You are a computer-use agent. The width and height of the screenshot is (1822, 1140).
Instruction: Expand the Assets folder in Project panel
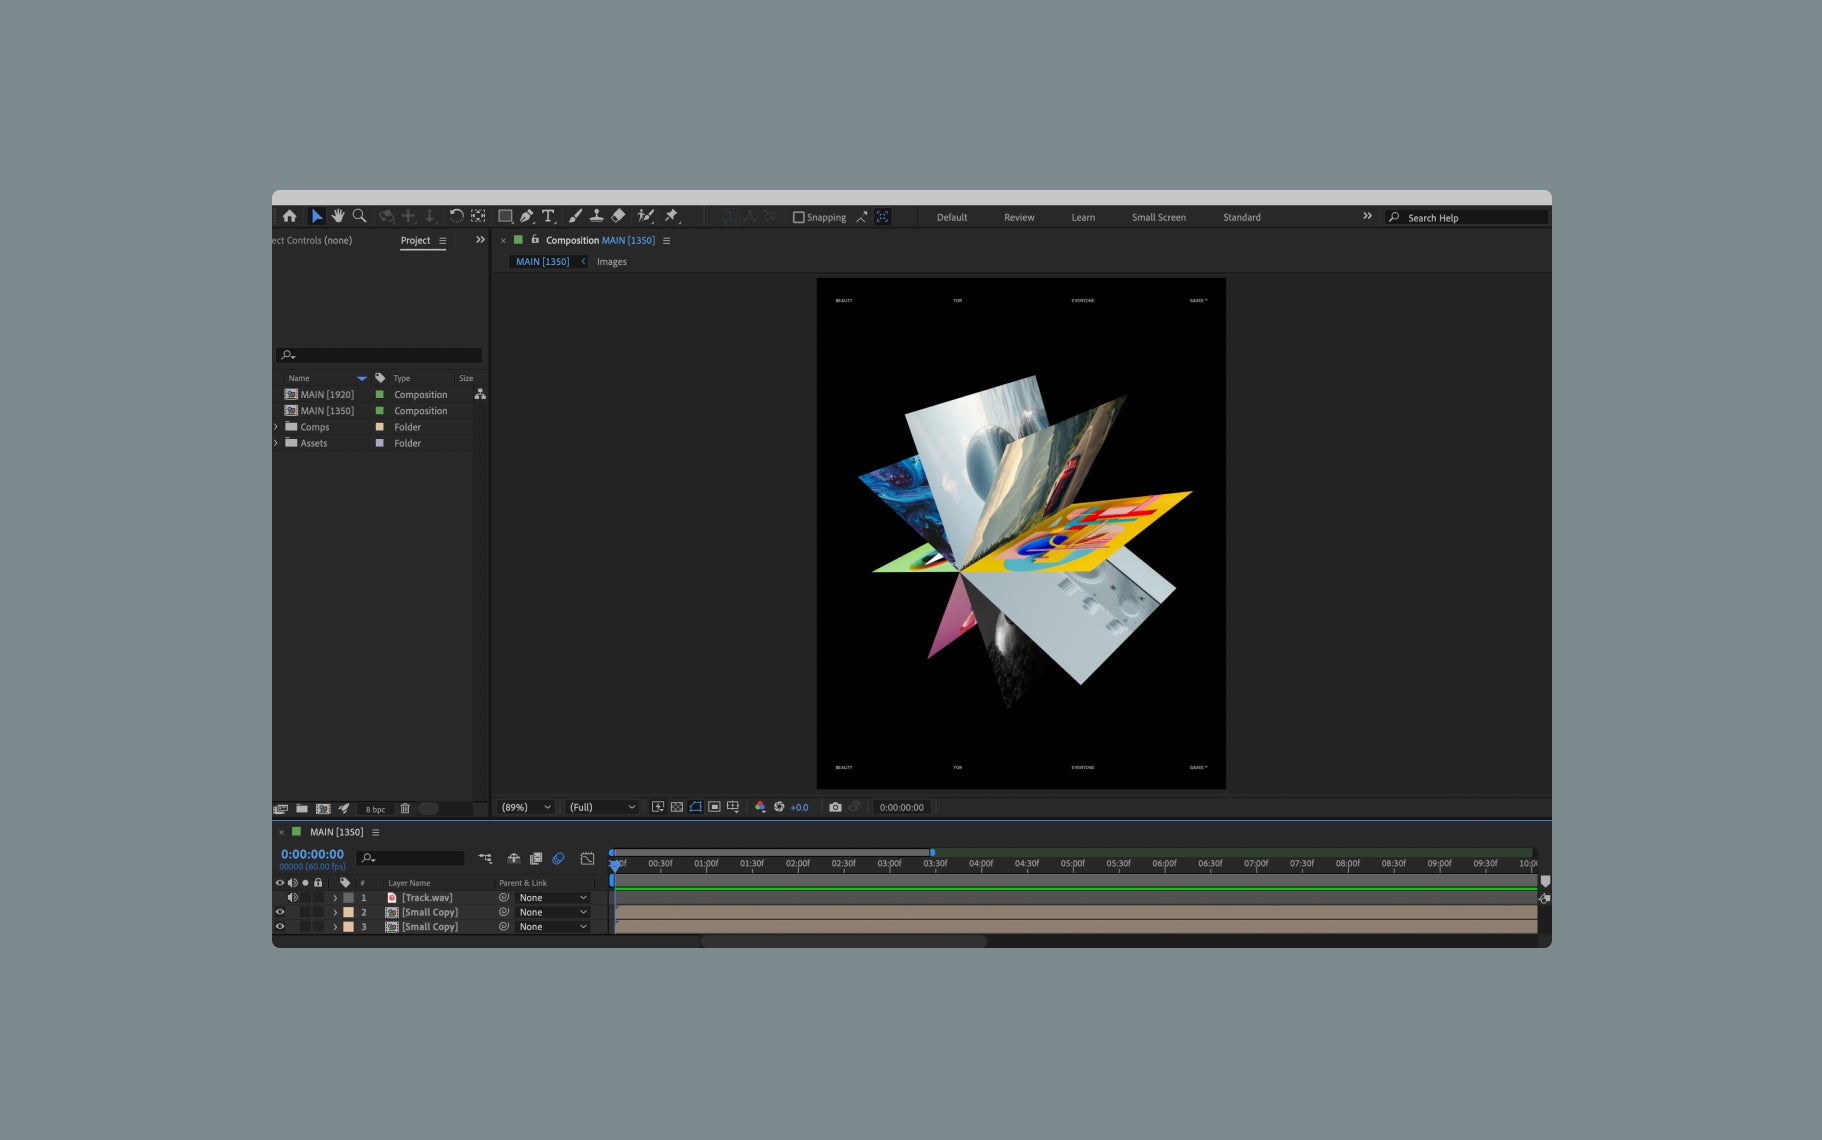(276, 443)
